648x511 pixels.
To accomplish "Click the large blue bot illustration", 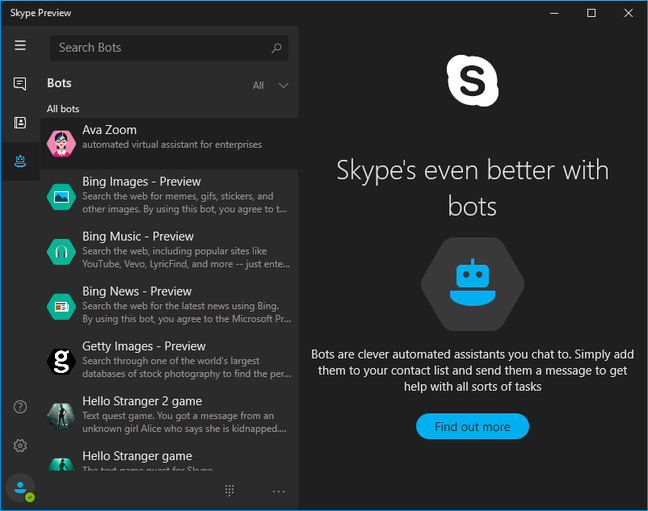I will point(472,284).
